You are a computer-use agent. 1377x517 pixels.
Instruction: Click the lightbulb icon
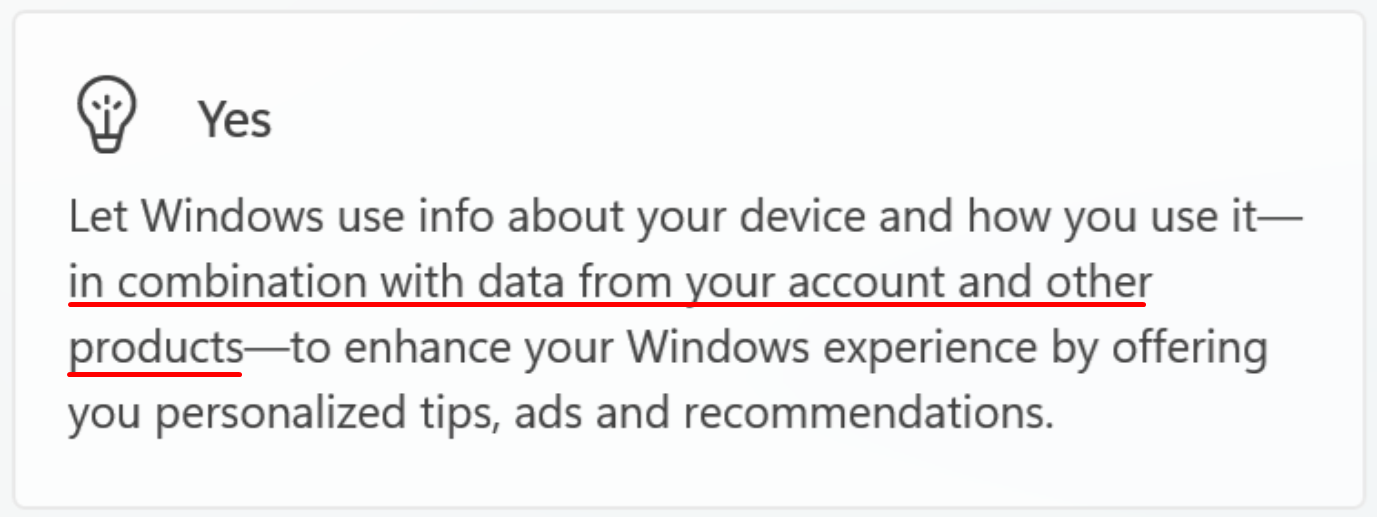[107, 114]
